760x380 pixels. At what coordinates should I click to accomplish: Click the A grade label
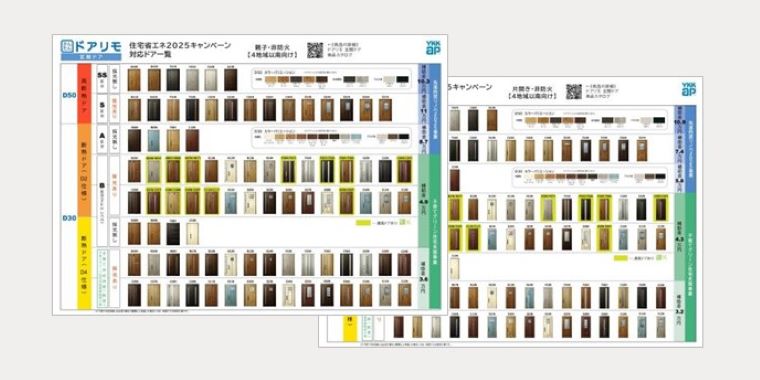(102, 136)
